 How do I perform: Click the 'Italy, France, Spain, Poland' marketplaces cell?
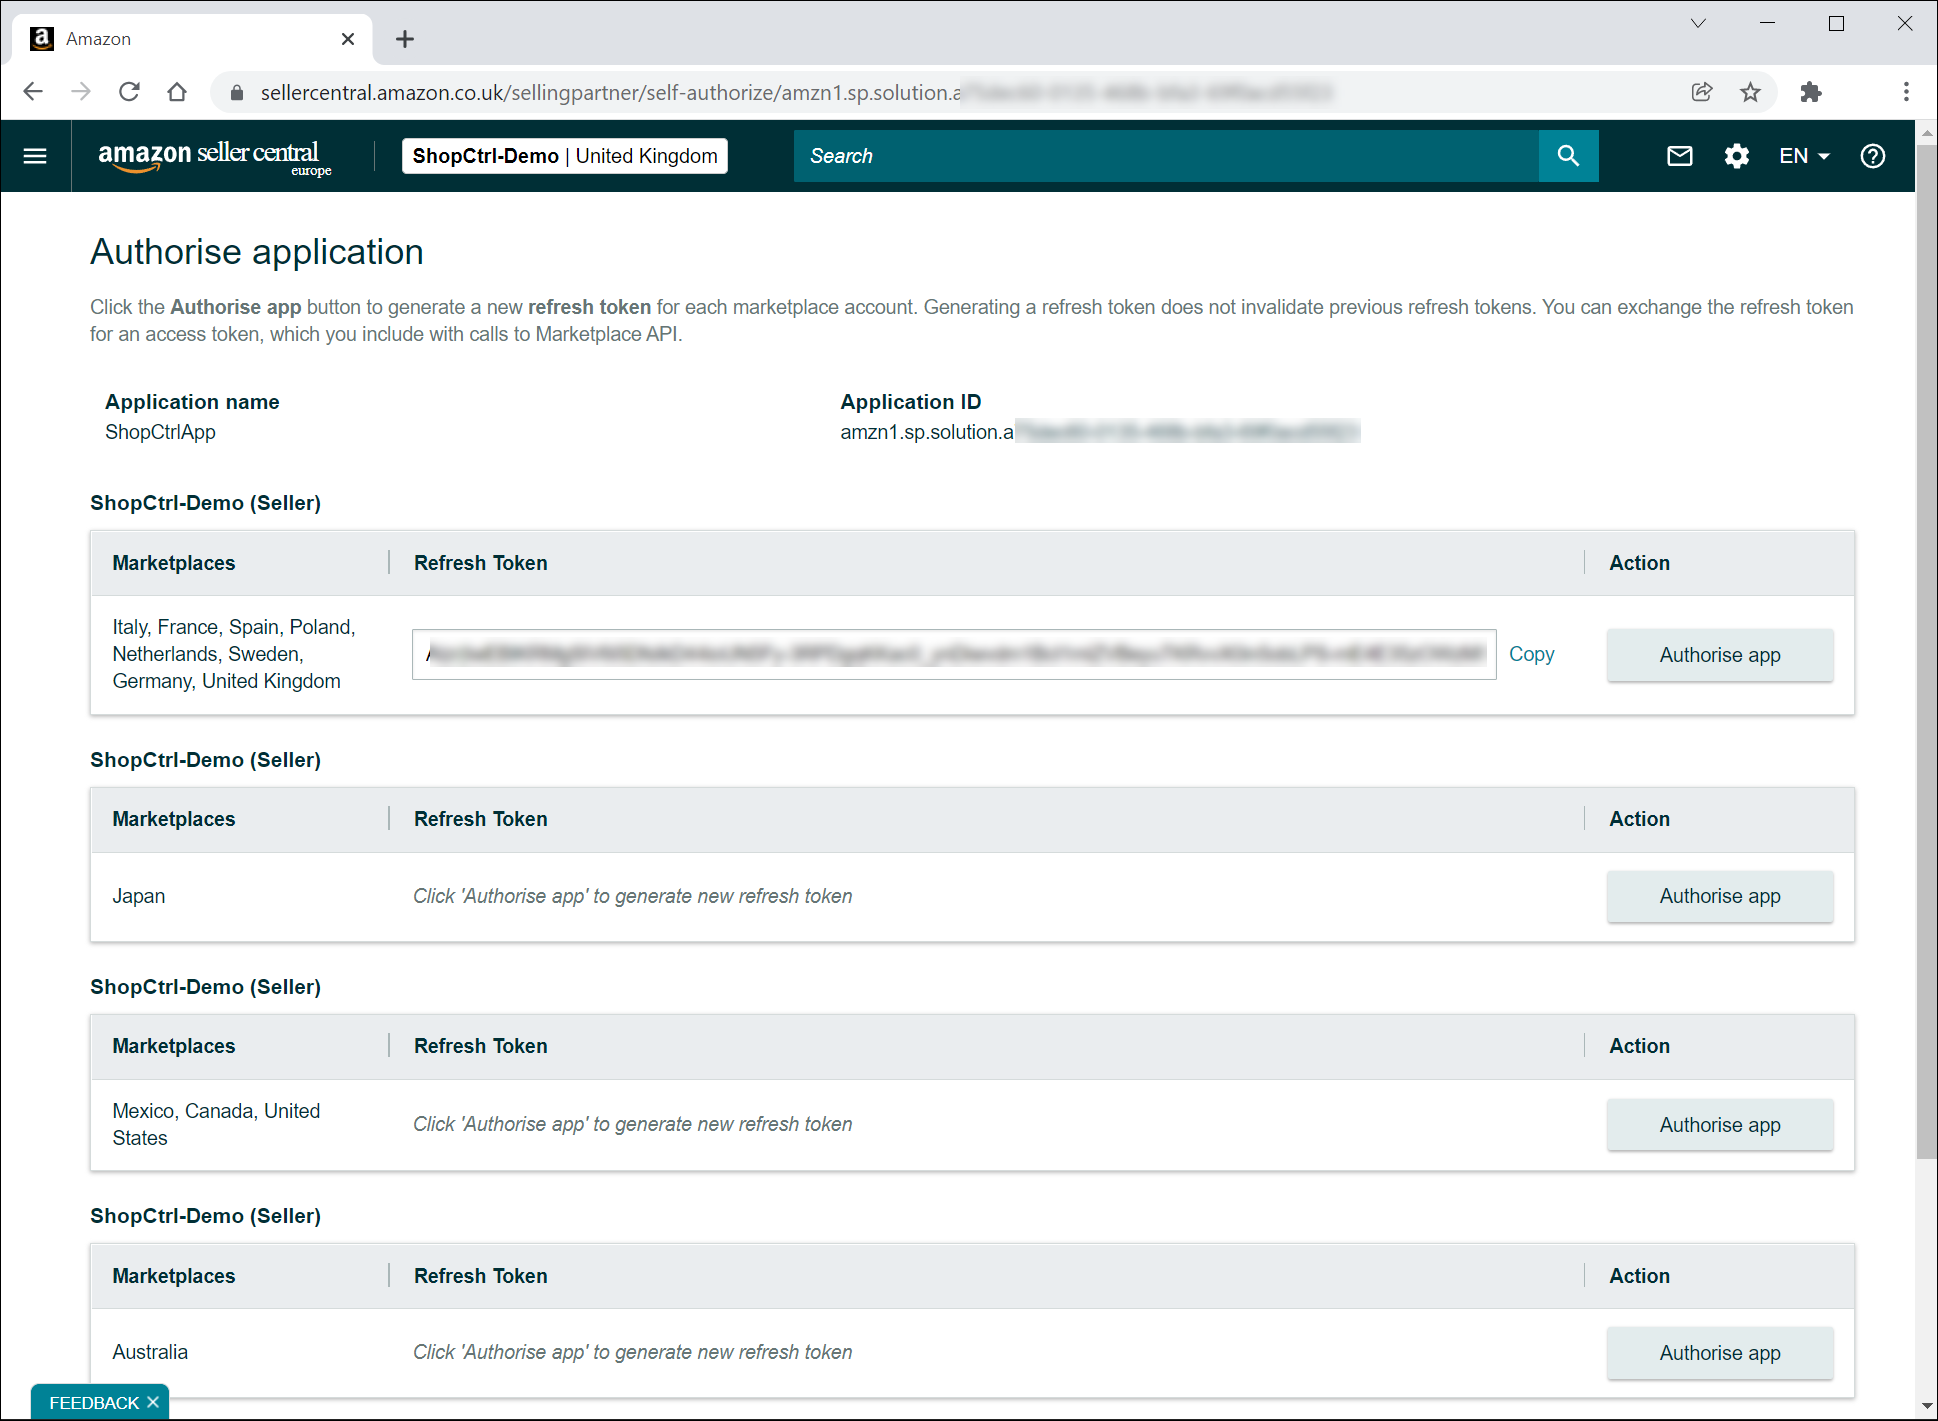pyautogui.click(x=234, y=654)
